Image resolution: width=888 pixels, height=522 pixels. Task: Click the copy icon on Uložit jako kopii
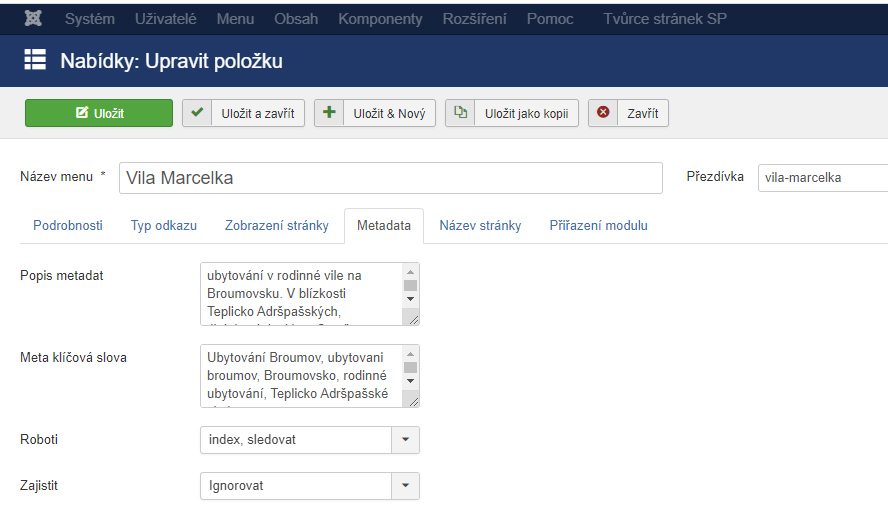(x=460, y=113)
